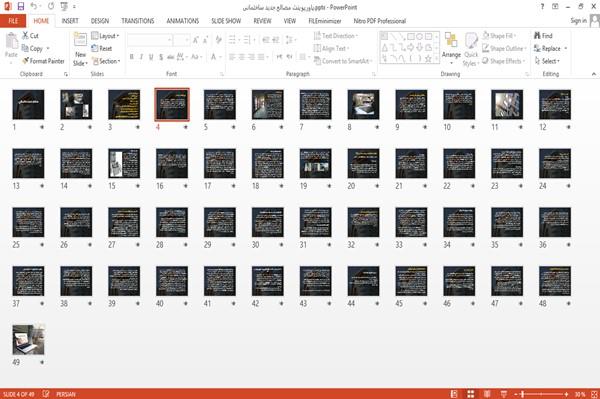Viewport: 600px width, 399px height.
Task: Click the Cut command
Action: pos(30,36)
